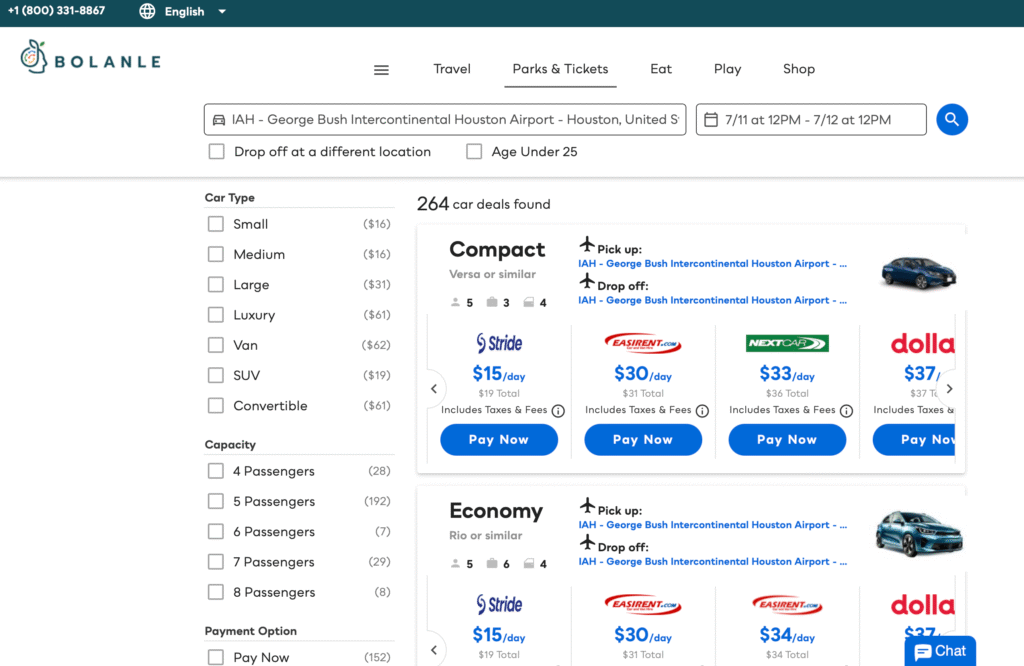Click the Compact pick-up airplane icon
The height and width of the screenshot is (666, 1024).
click(x=587, y=245)
